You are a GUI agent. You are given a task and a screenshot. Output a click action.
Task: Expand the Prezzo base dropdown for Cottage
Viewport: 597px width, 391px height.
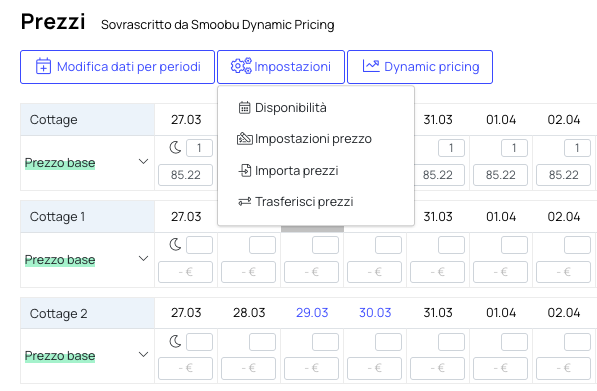[143, 162]
